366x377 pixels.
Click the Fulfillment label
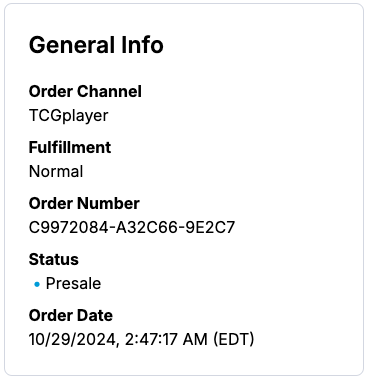point(70,147)
